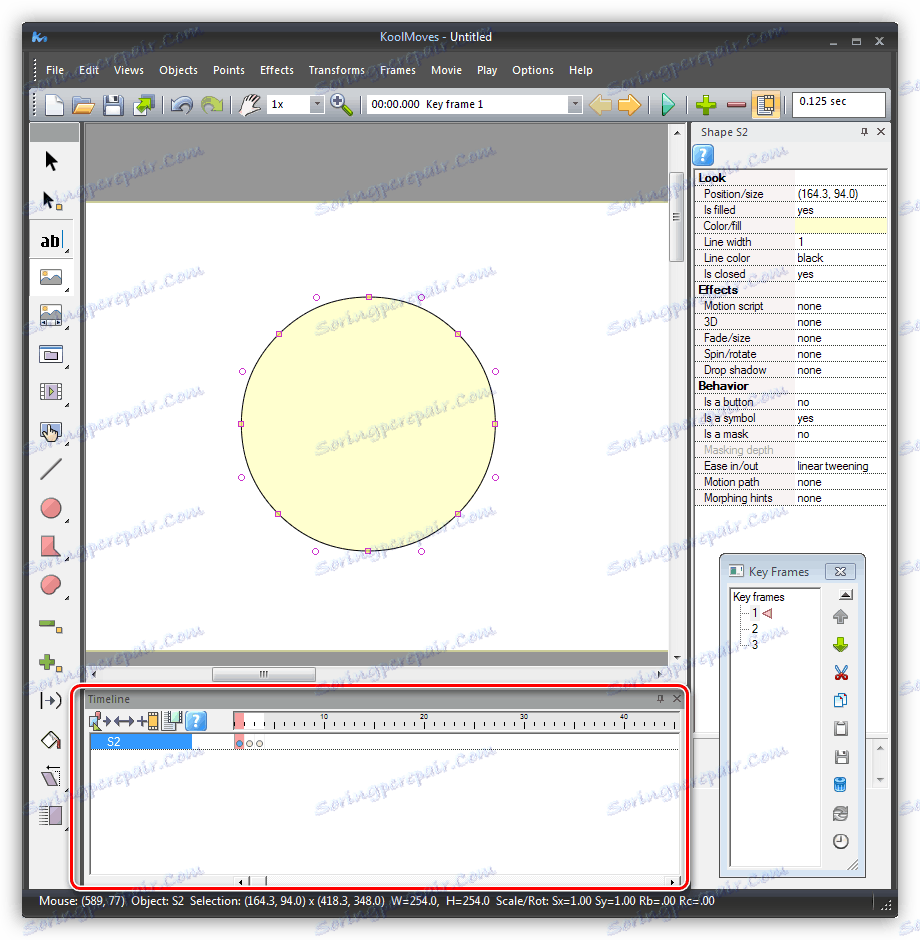Select the red circle shape tool
The image size is (920, 940).
coord(51,508)
